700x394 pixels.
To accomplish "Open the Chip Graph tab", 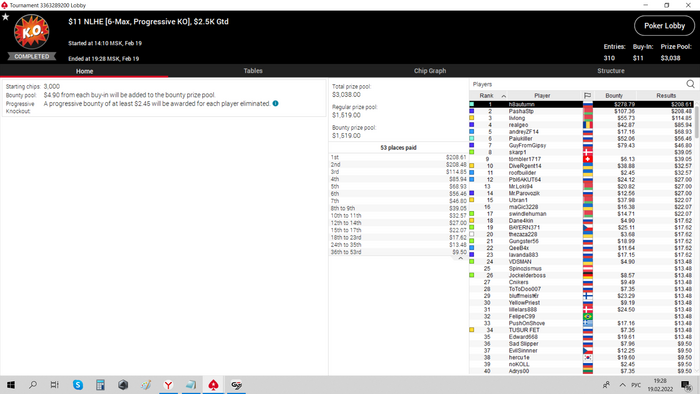I will pyautogui.click(x=429, y=71).
